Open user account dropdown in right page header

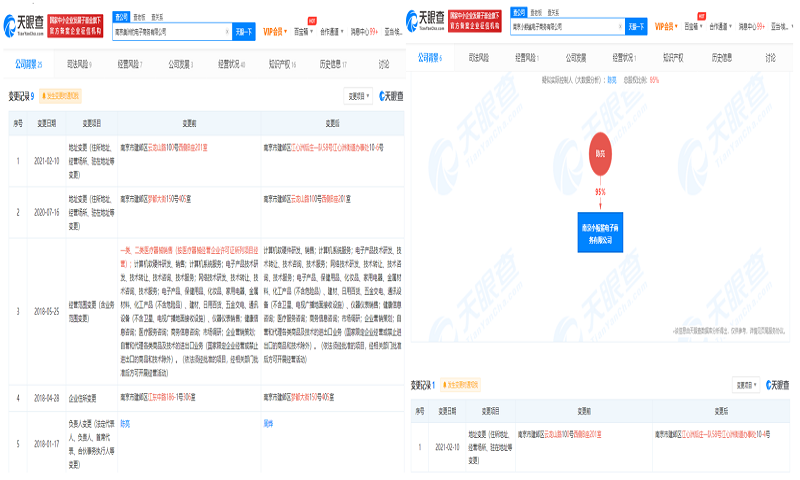(x=782, y=27)
